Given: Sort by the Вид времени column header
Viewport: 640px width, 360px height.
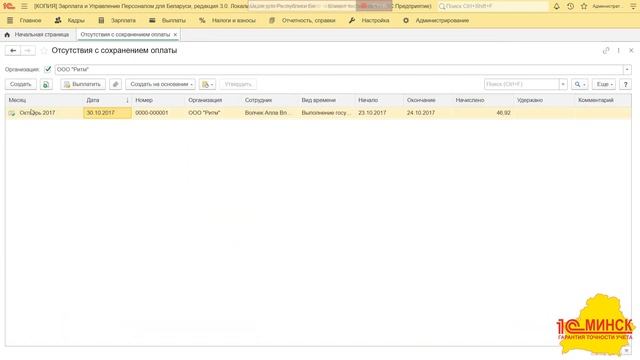Looking at the screenshot, I should pos(327,100).
